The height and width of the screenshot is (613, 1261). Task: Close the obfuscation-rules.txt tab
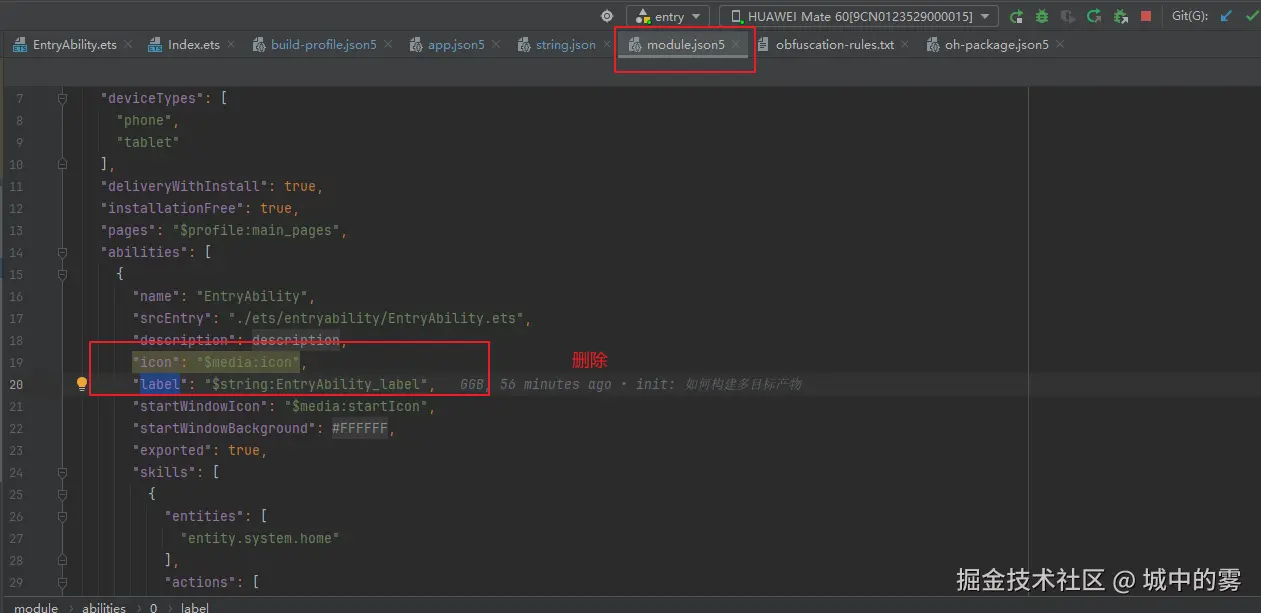tap(905, 45)
